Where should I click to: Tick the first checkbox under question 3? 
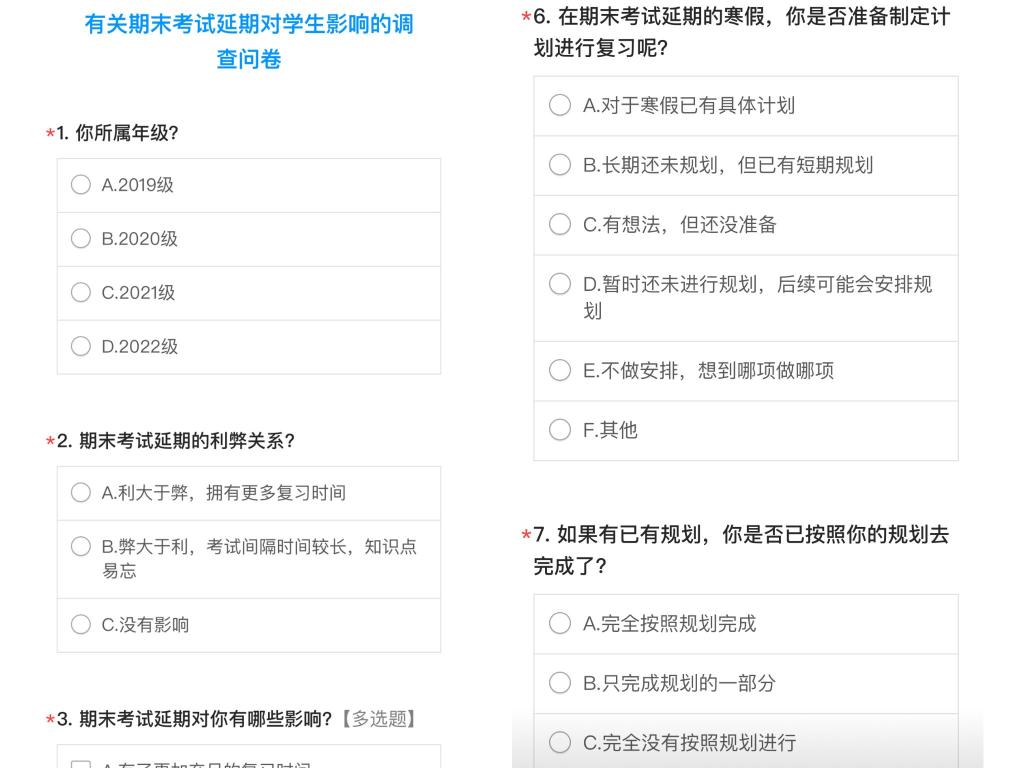pyautogui.click(x=81, y=764)
